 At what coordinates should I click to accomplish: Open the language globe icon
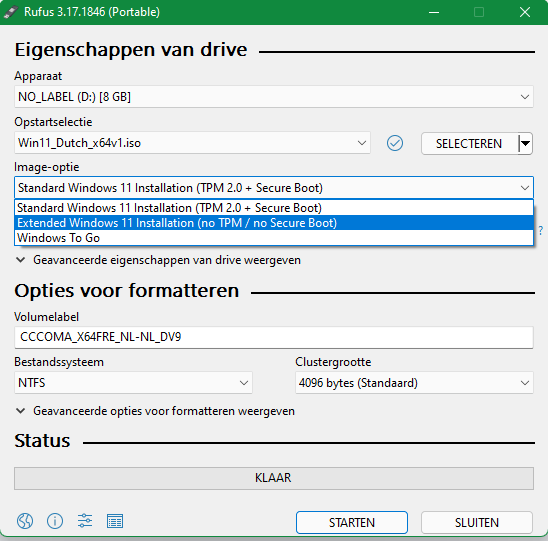[x=25, y=521]
